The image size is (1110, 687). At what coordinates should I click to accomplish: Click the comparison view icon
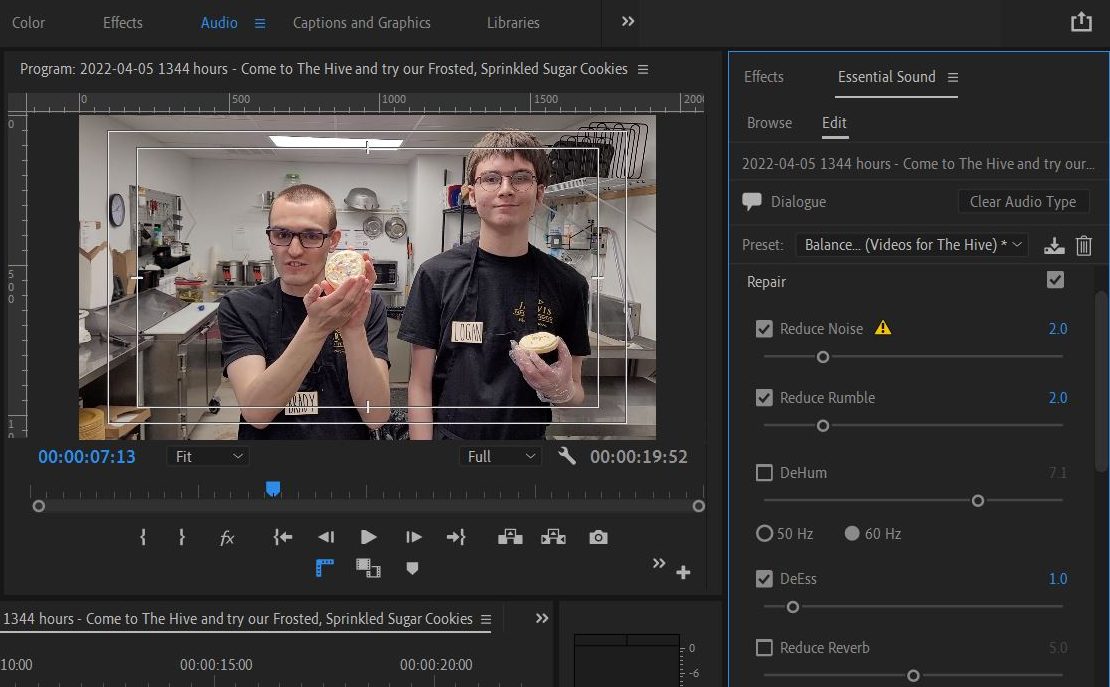368,568
